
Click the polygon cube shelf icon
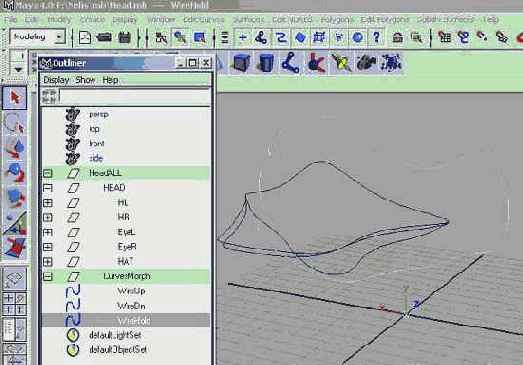pos(242,62)
